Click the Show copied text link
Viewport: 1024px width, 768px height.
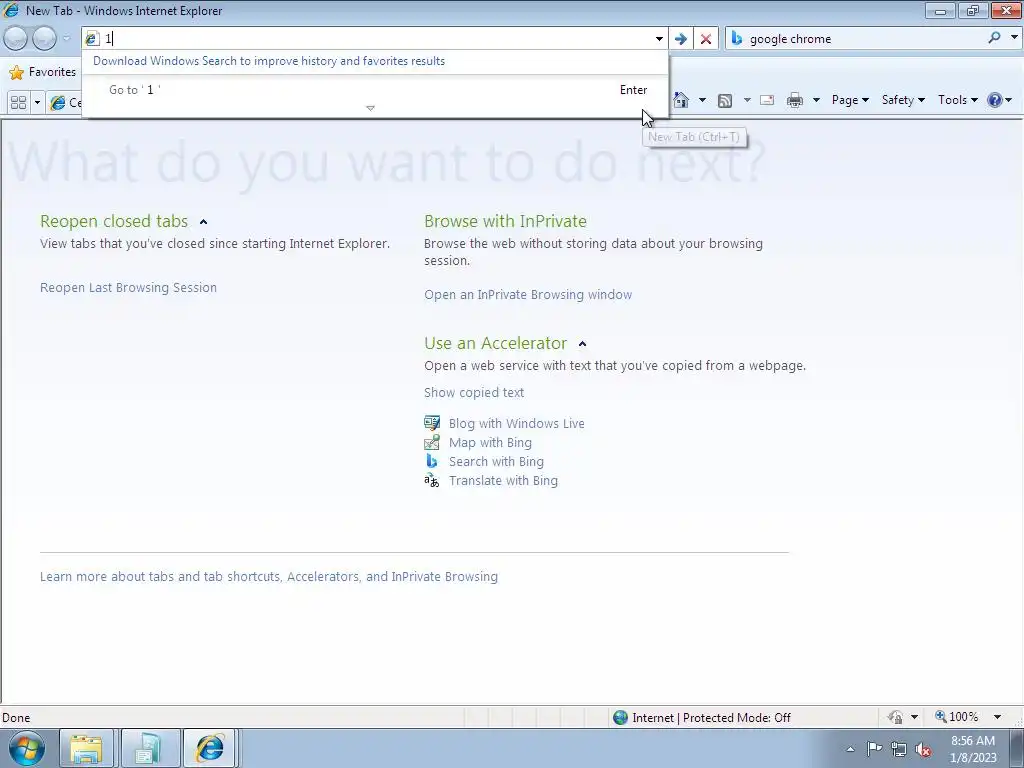point(473,392)
